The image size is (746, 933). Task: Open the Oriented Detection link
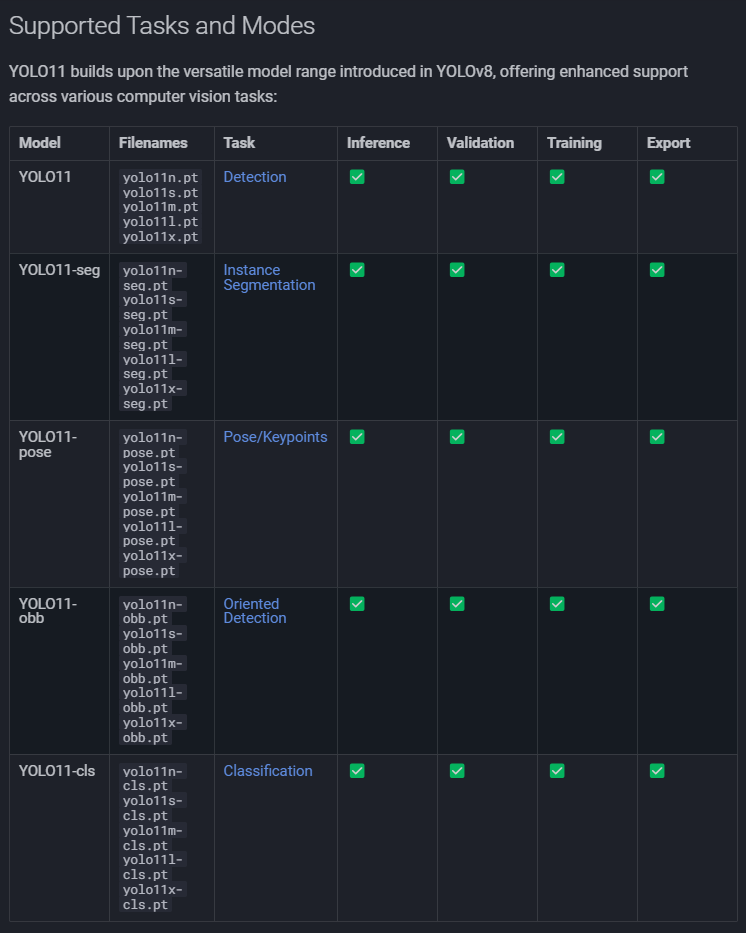(255, 611)
